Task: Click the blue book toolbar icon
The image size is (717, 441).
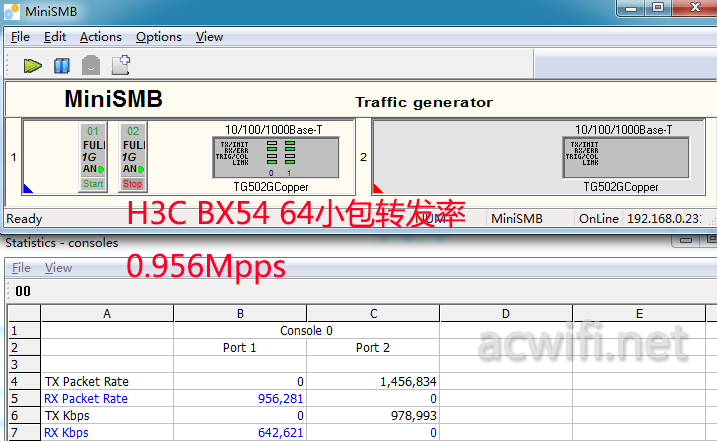Action: click(x=62, y=66)
